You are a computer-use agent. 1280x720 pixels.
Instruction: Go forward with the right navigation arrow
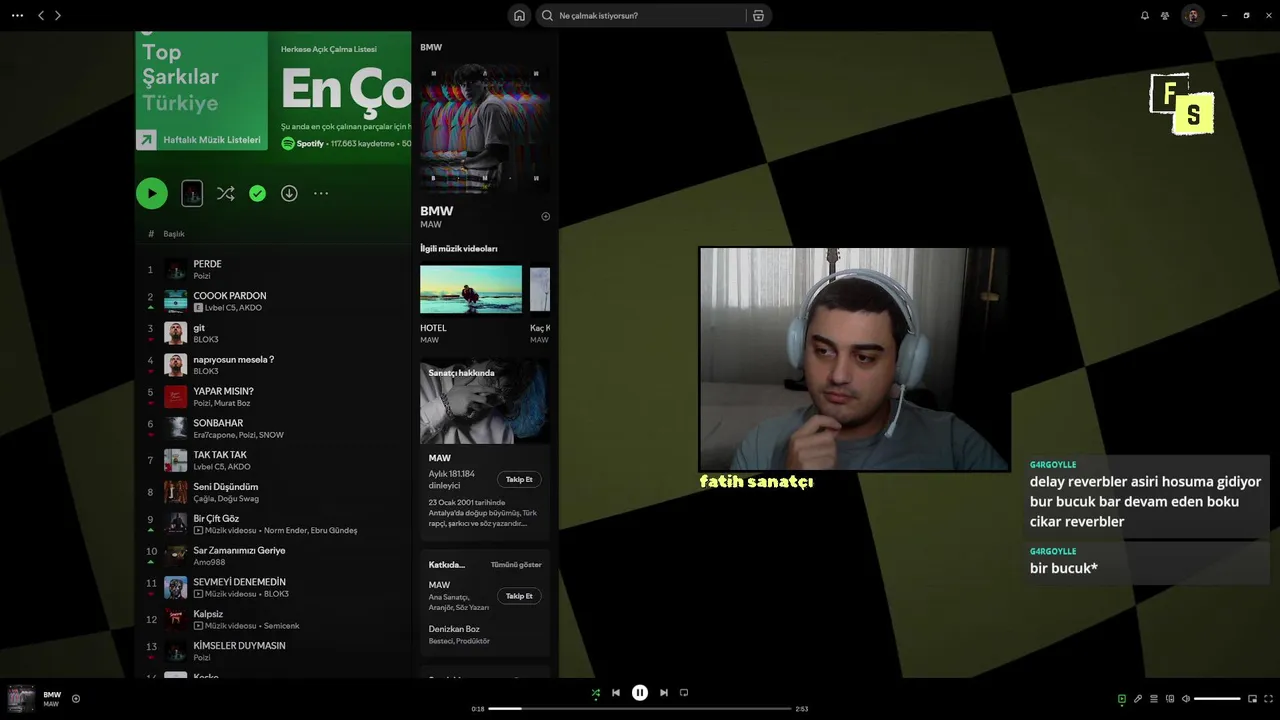tap(58, 15)
